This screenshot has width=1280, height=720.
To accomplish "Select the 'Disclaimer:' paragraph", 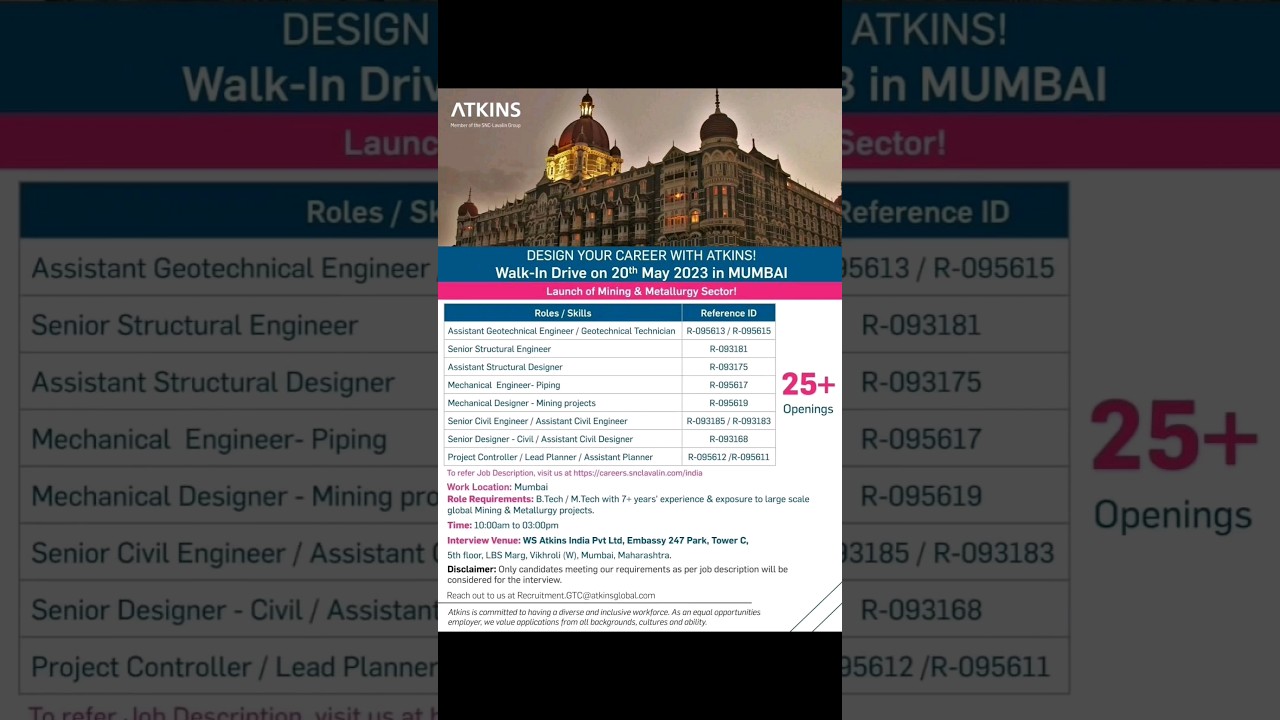I will (617, 574).
